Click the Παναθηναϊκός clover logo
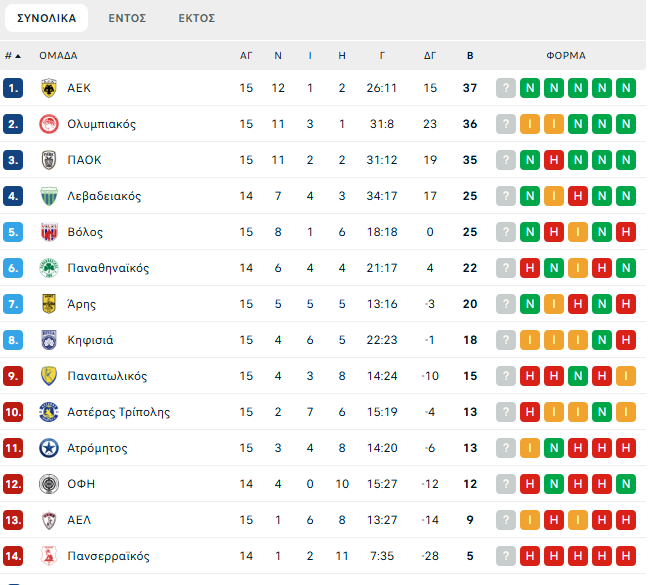 pyautogui.click(x=48, y=268)
